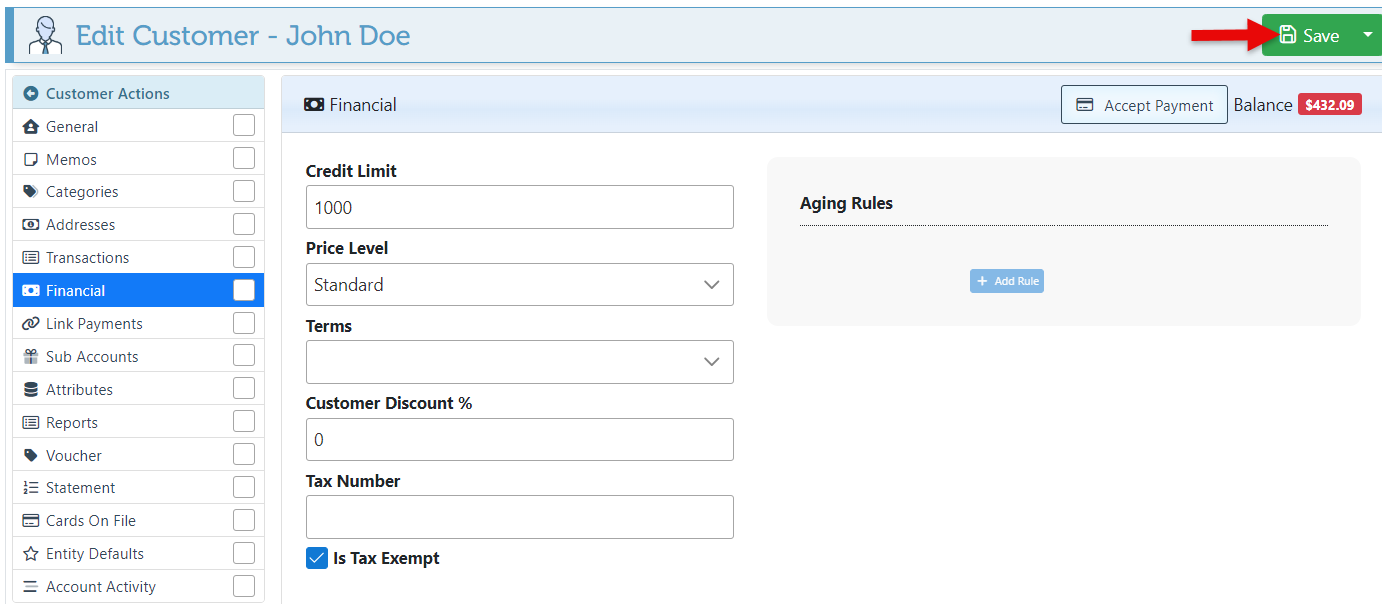Uncheck the Is Tax Exempt checkbox
The image size is (1382, 604).
[317, 558]
